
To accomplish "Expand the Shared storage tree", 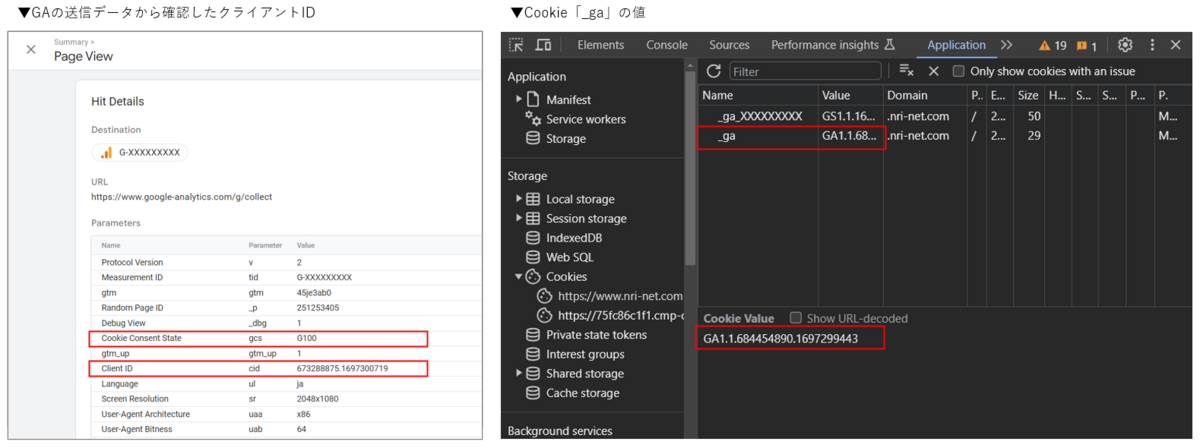I will [x=519, y=374].
